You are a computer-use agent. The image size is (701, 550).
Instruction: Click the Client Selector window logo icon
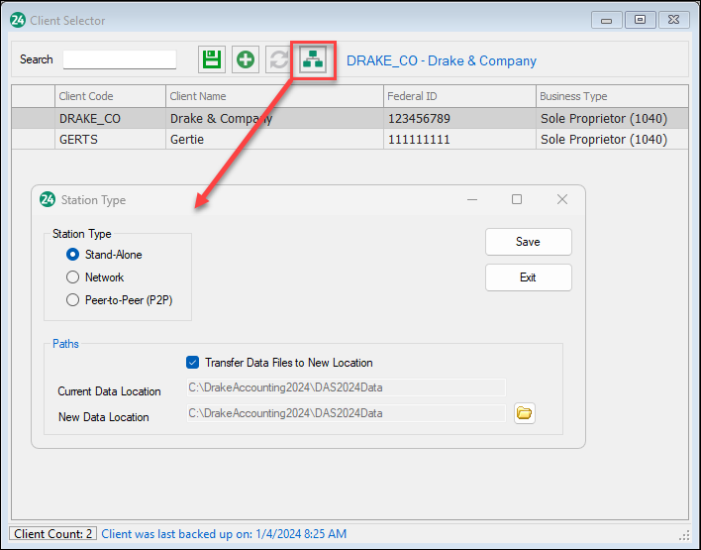[x=17, y=20]
